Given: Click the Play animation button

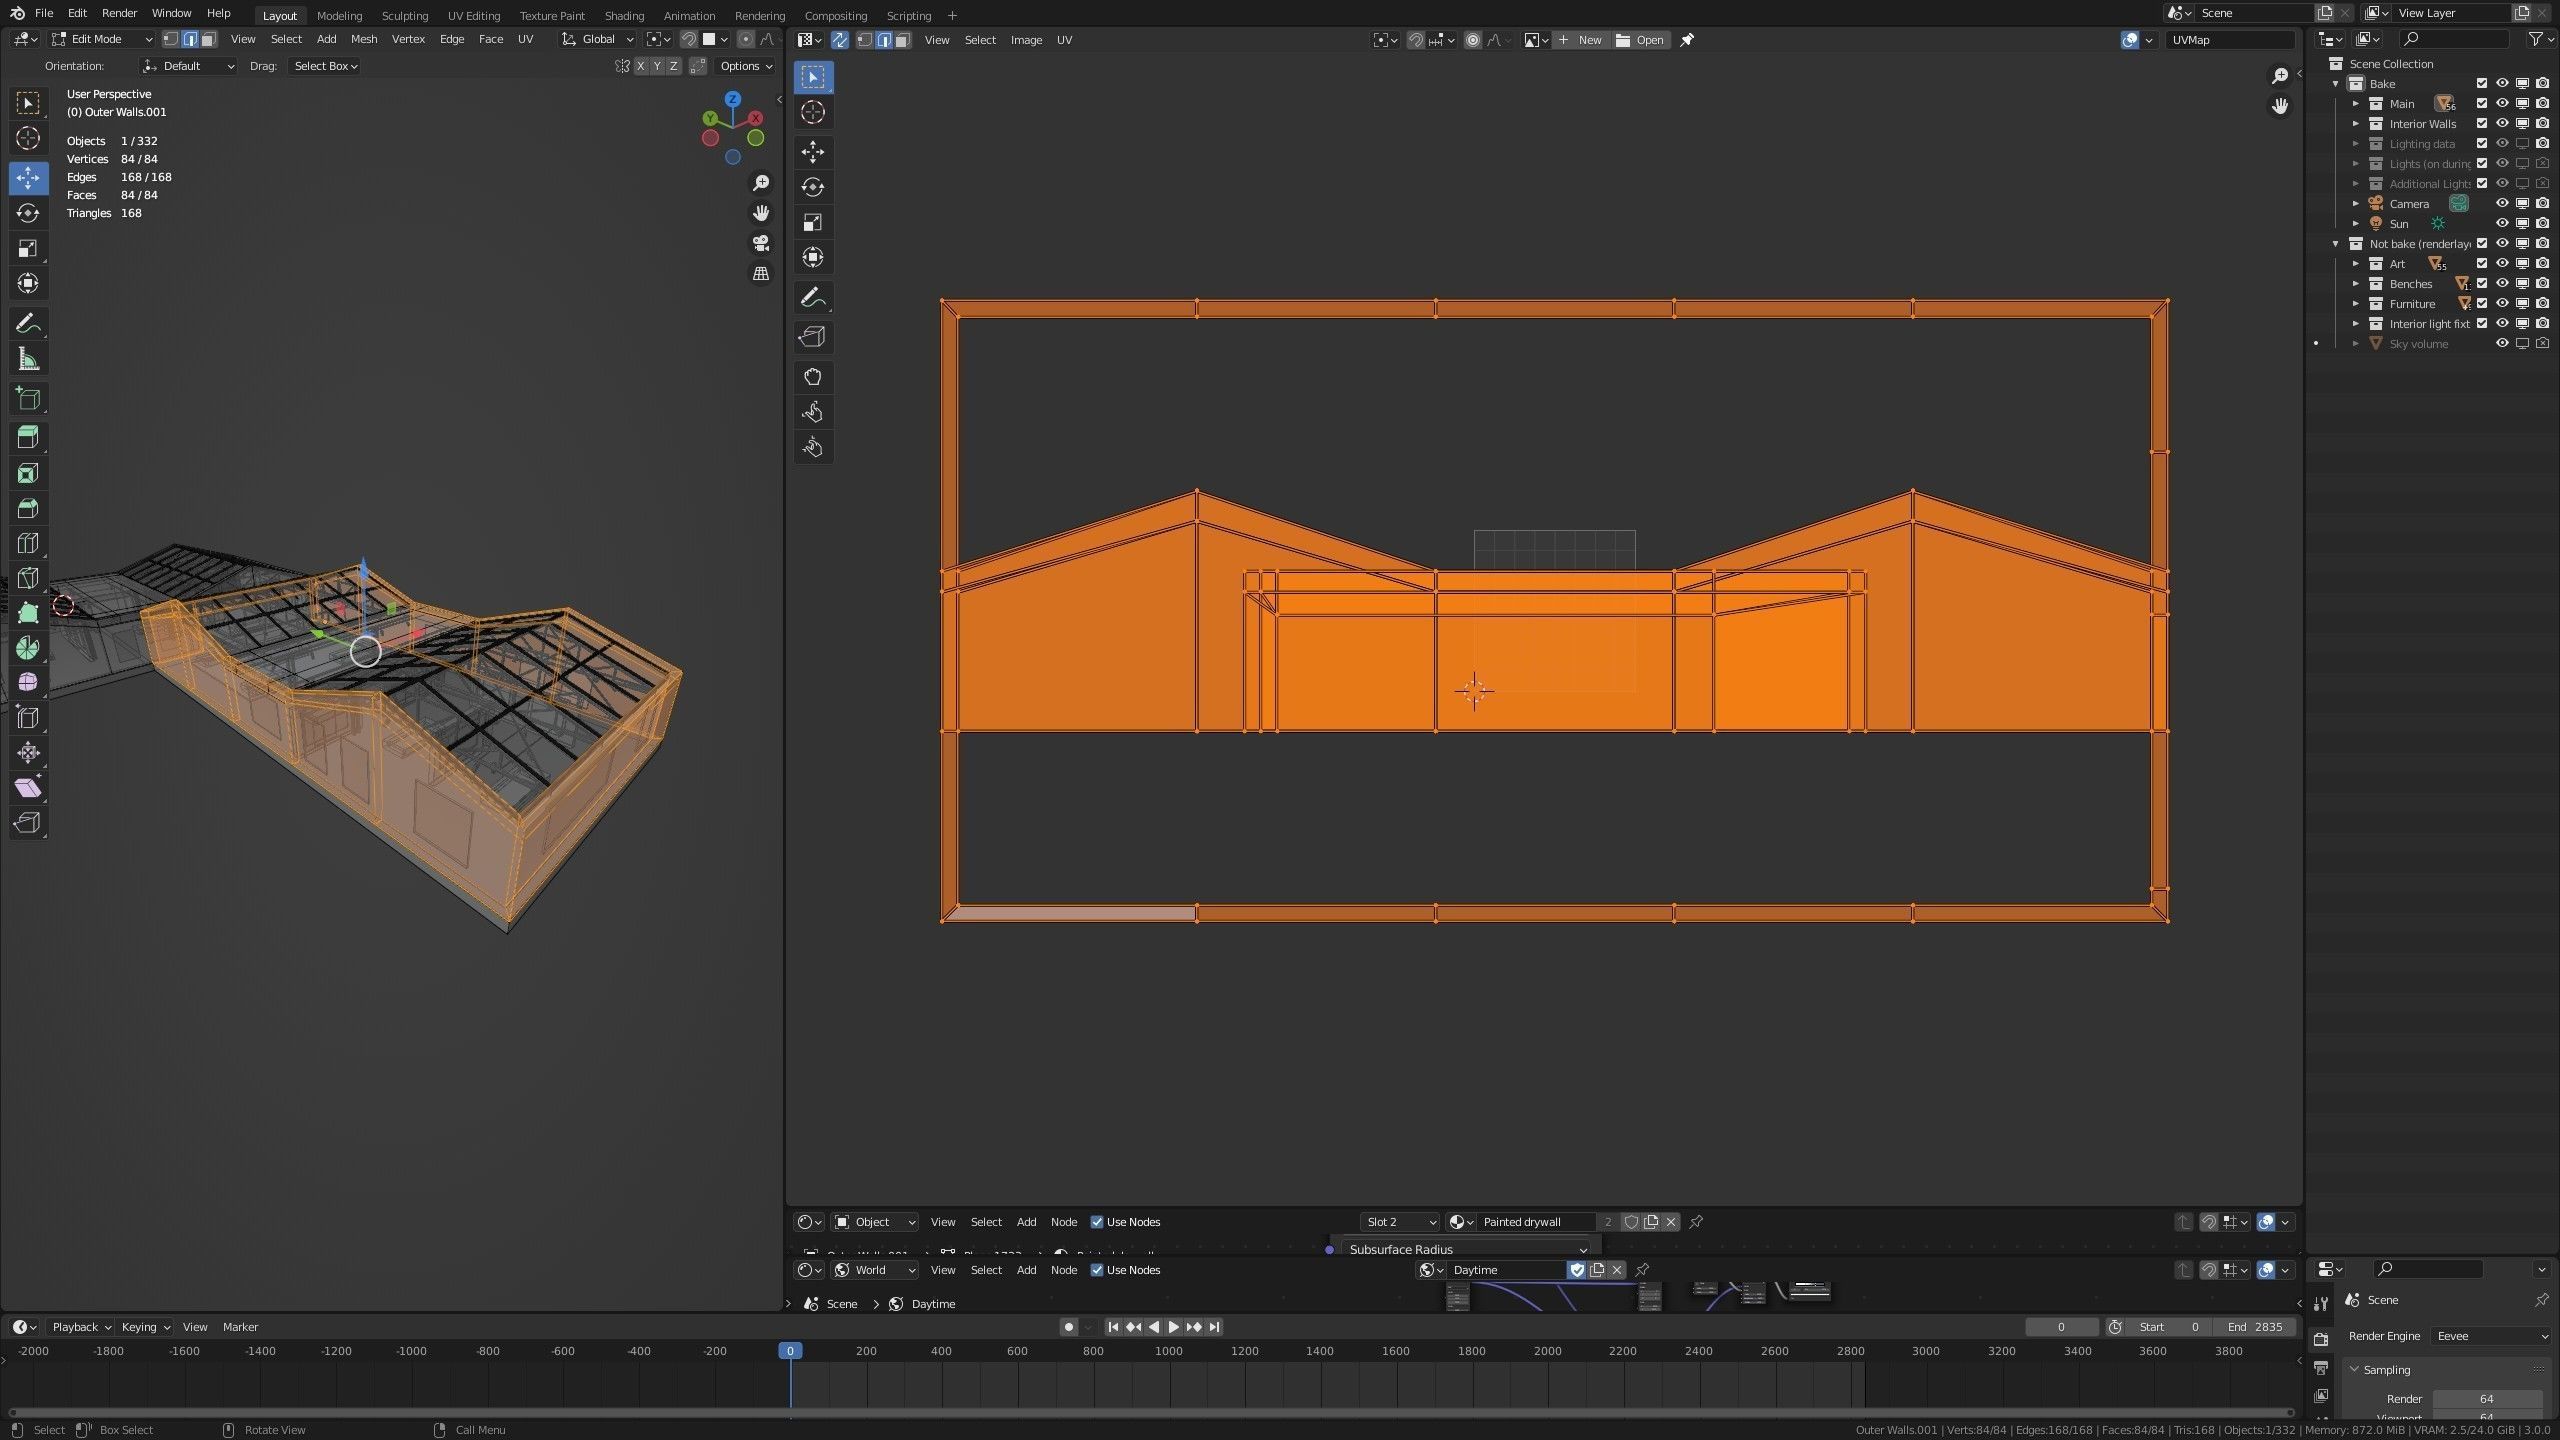Looking at the screenshot, I should 1173,1327.
